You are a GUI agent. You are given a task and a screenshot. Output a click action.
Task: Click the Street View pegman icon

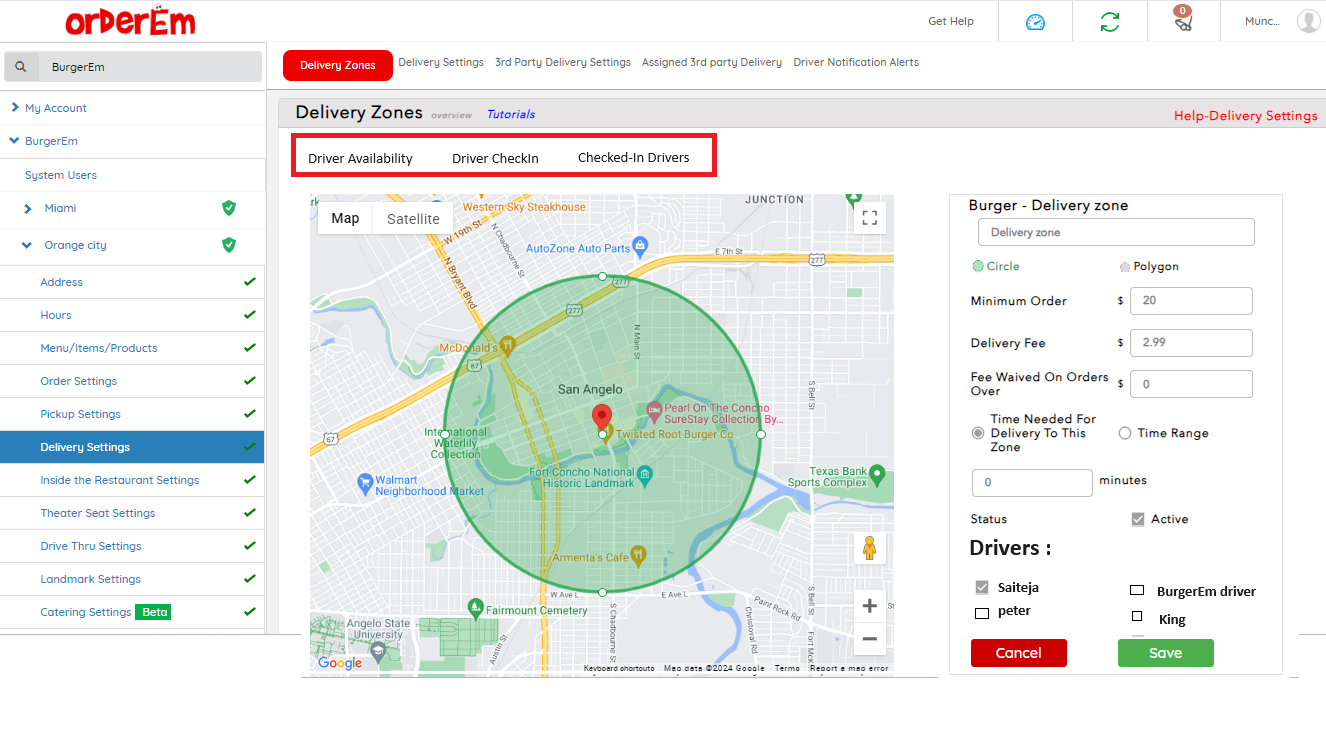tap(869, 549)
